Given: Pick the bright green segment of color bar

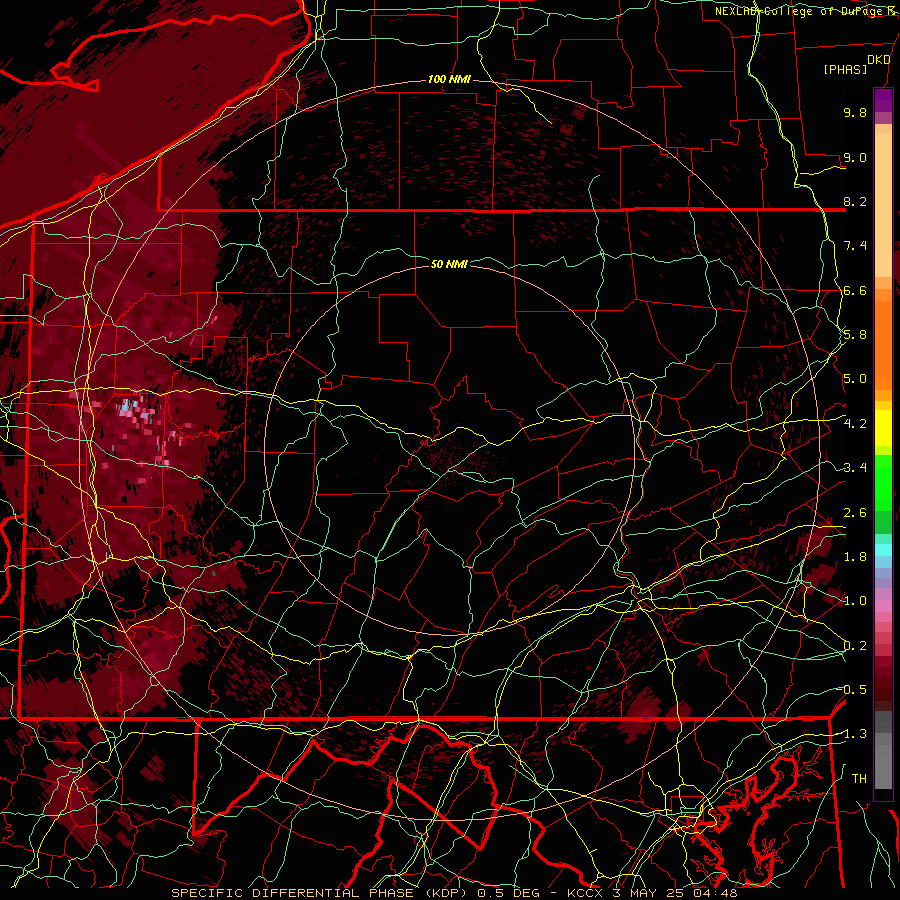Looking at the screenshot, I should (883, 483).
